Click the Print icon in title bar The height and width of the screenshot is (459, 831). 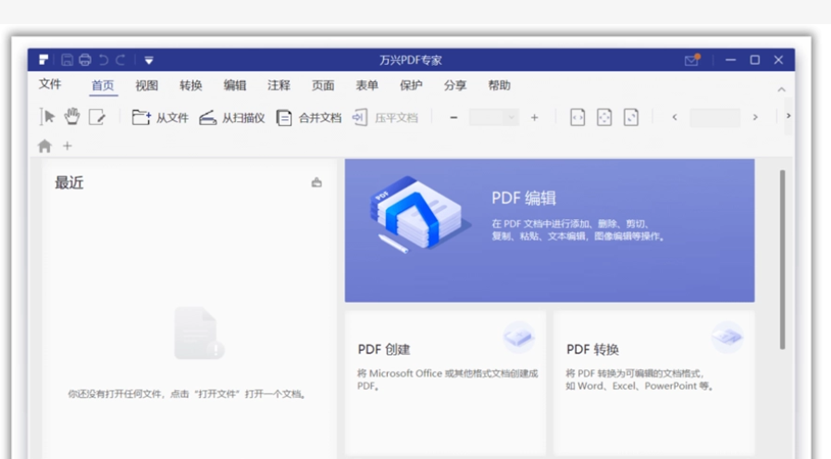[x=85, y=60]
